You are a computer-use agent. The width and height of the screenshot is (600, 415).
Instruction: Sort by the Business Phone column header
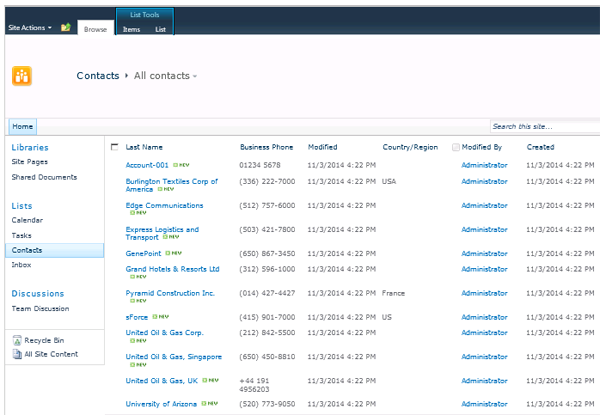pos(266,147)
